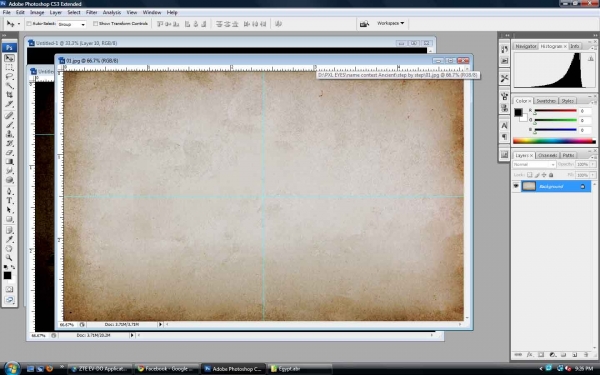
Task: Open the Workspace dropdown
Action: (390, 23)
